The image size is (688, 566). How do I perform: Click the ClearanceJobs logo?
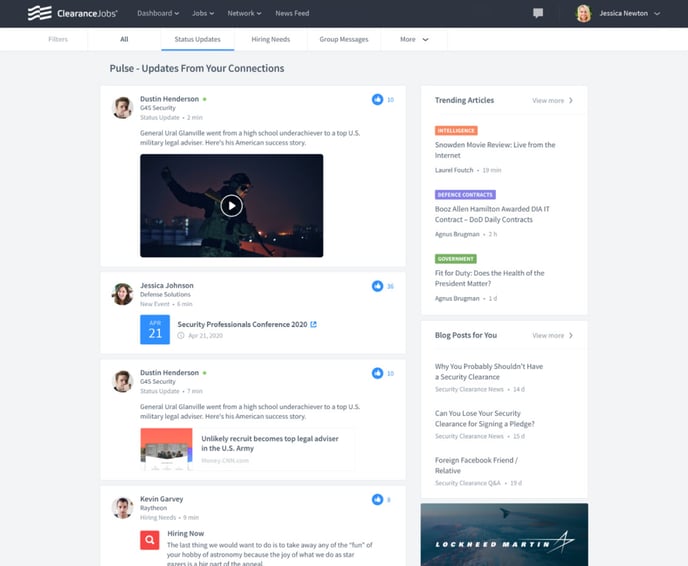(x=72, y=13)
